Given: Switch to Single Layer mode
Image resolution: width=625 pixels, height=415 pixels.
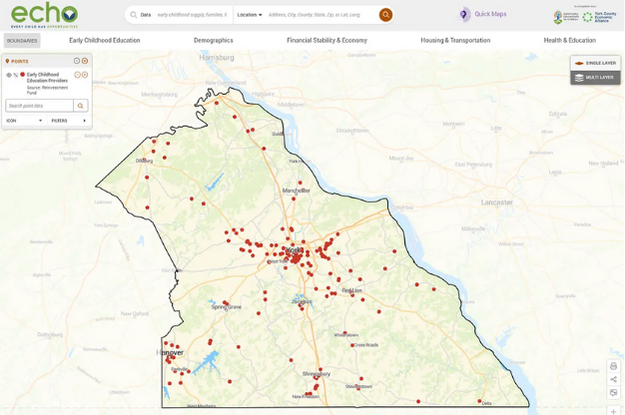Looking at the screenshot, I should click(x=595, y=63).
